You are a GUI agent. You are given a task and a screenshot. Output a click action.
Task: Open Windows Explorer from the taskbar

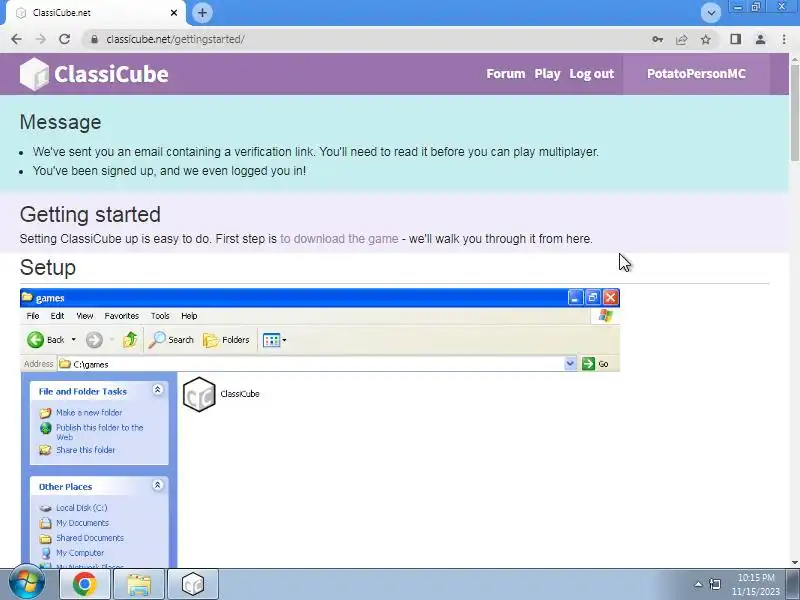[139, 584]
